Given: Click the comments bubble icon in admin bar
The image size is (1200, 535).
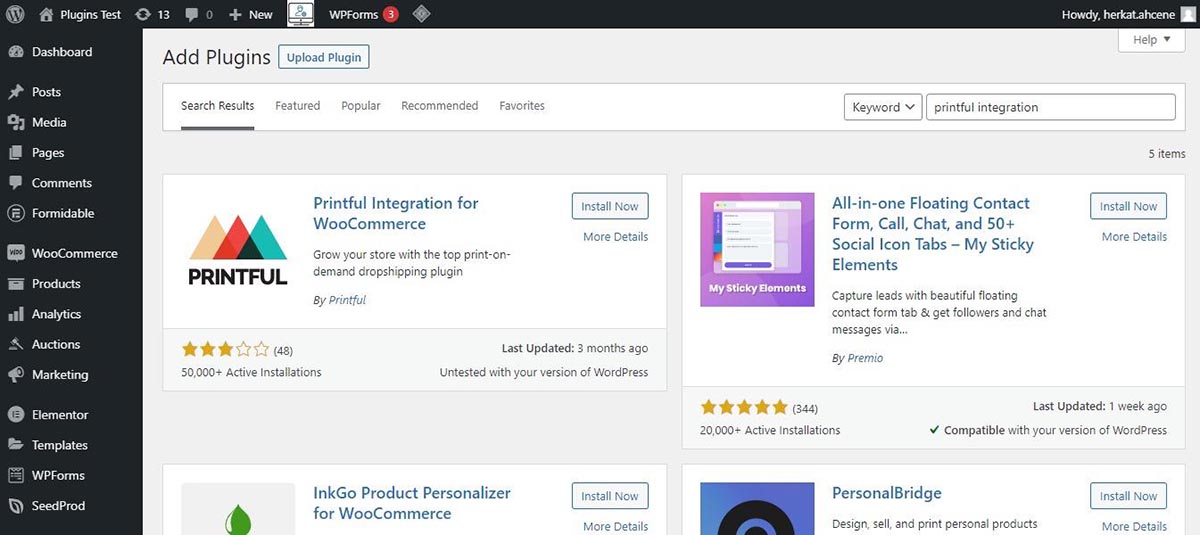Looking at the screenshot, I should [192, 14].
